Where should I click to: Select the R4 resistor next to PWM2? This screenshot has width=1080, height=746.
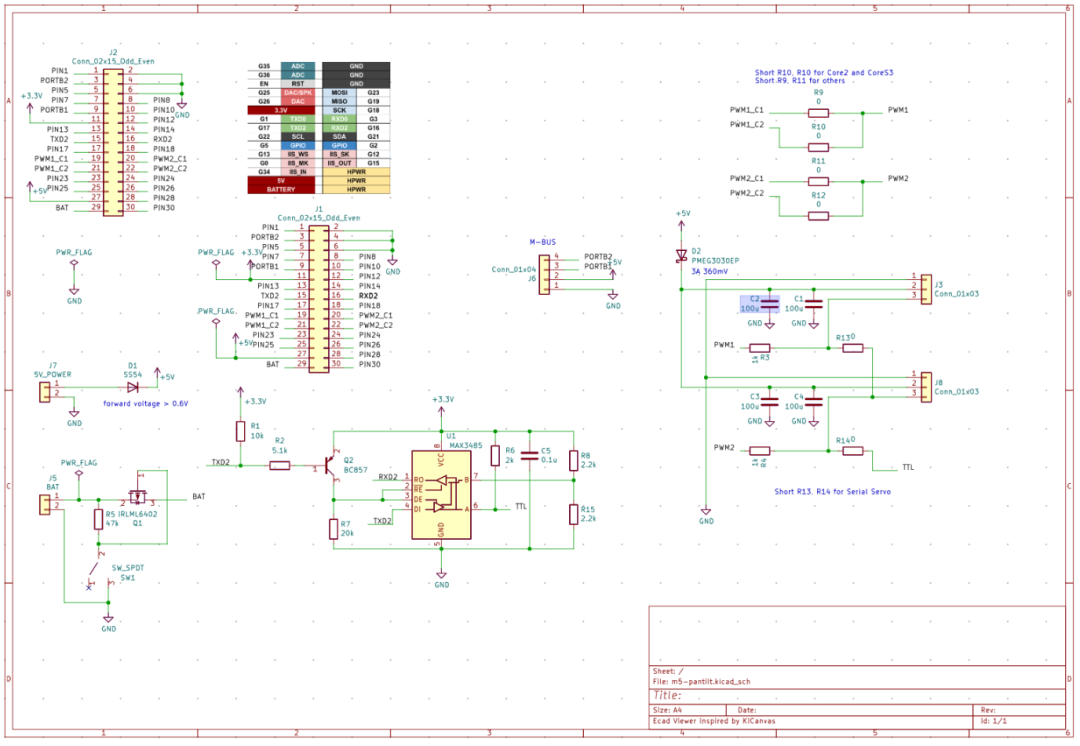click(759, 450)
